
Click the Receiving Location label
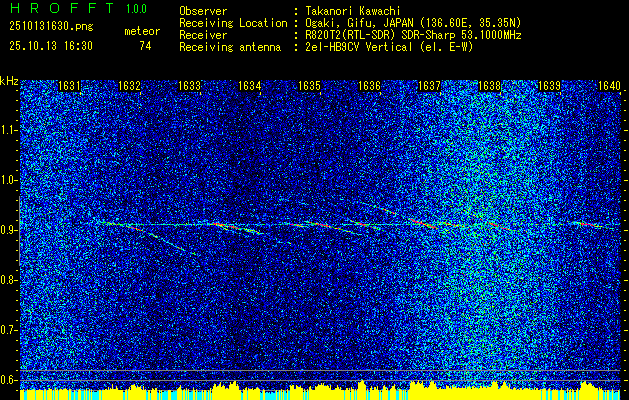[x=233, y=23]
